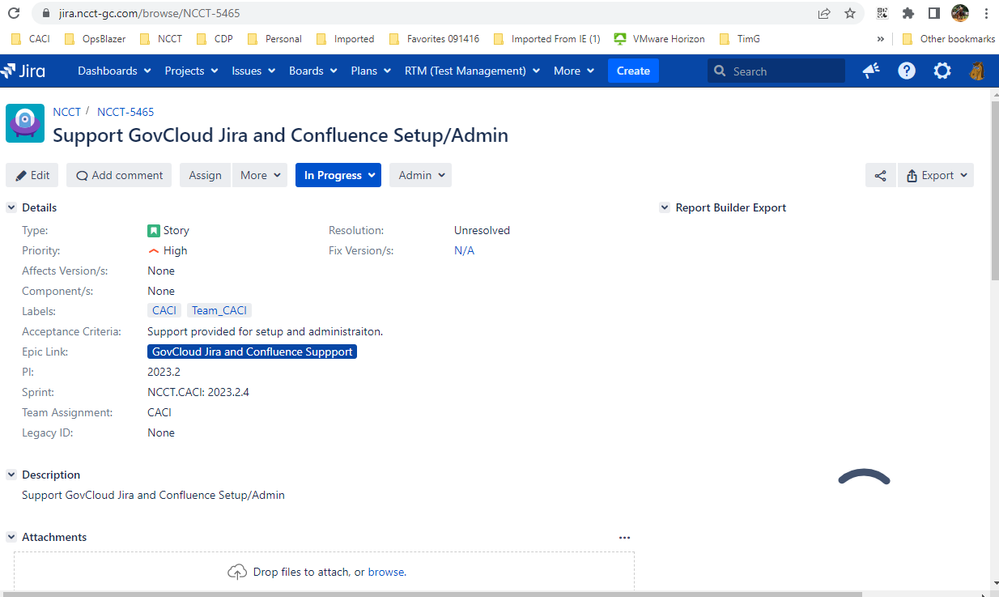Open the Chrome profile avatar

pos(960,13)
